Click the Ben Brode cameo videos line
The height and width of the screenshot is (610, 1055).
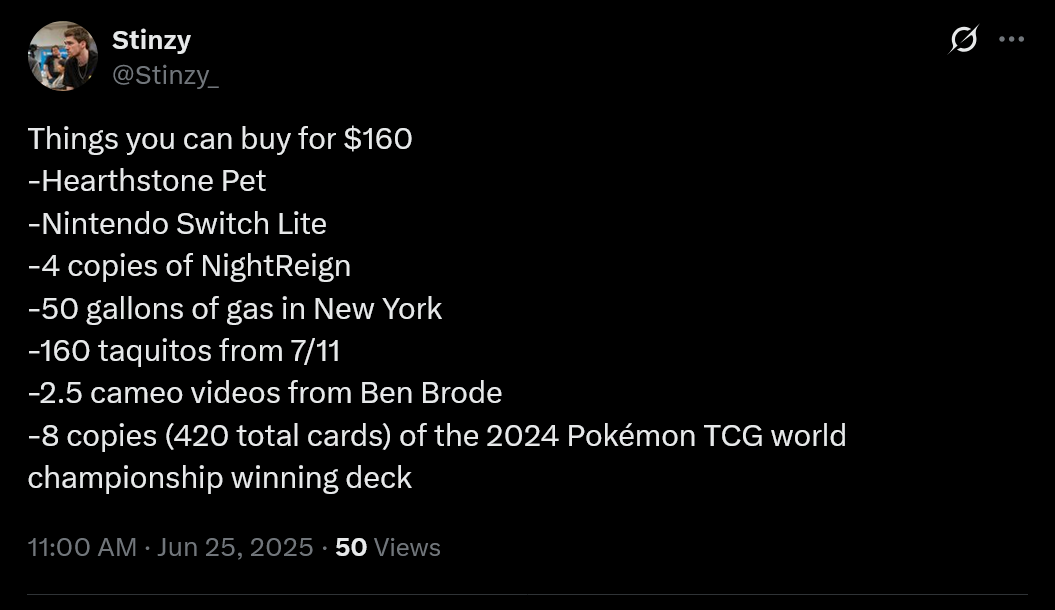point(265,393)
